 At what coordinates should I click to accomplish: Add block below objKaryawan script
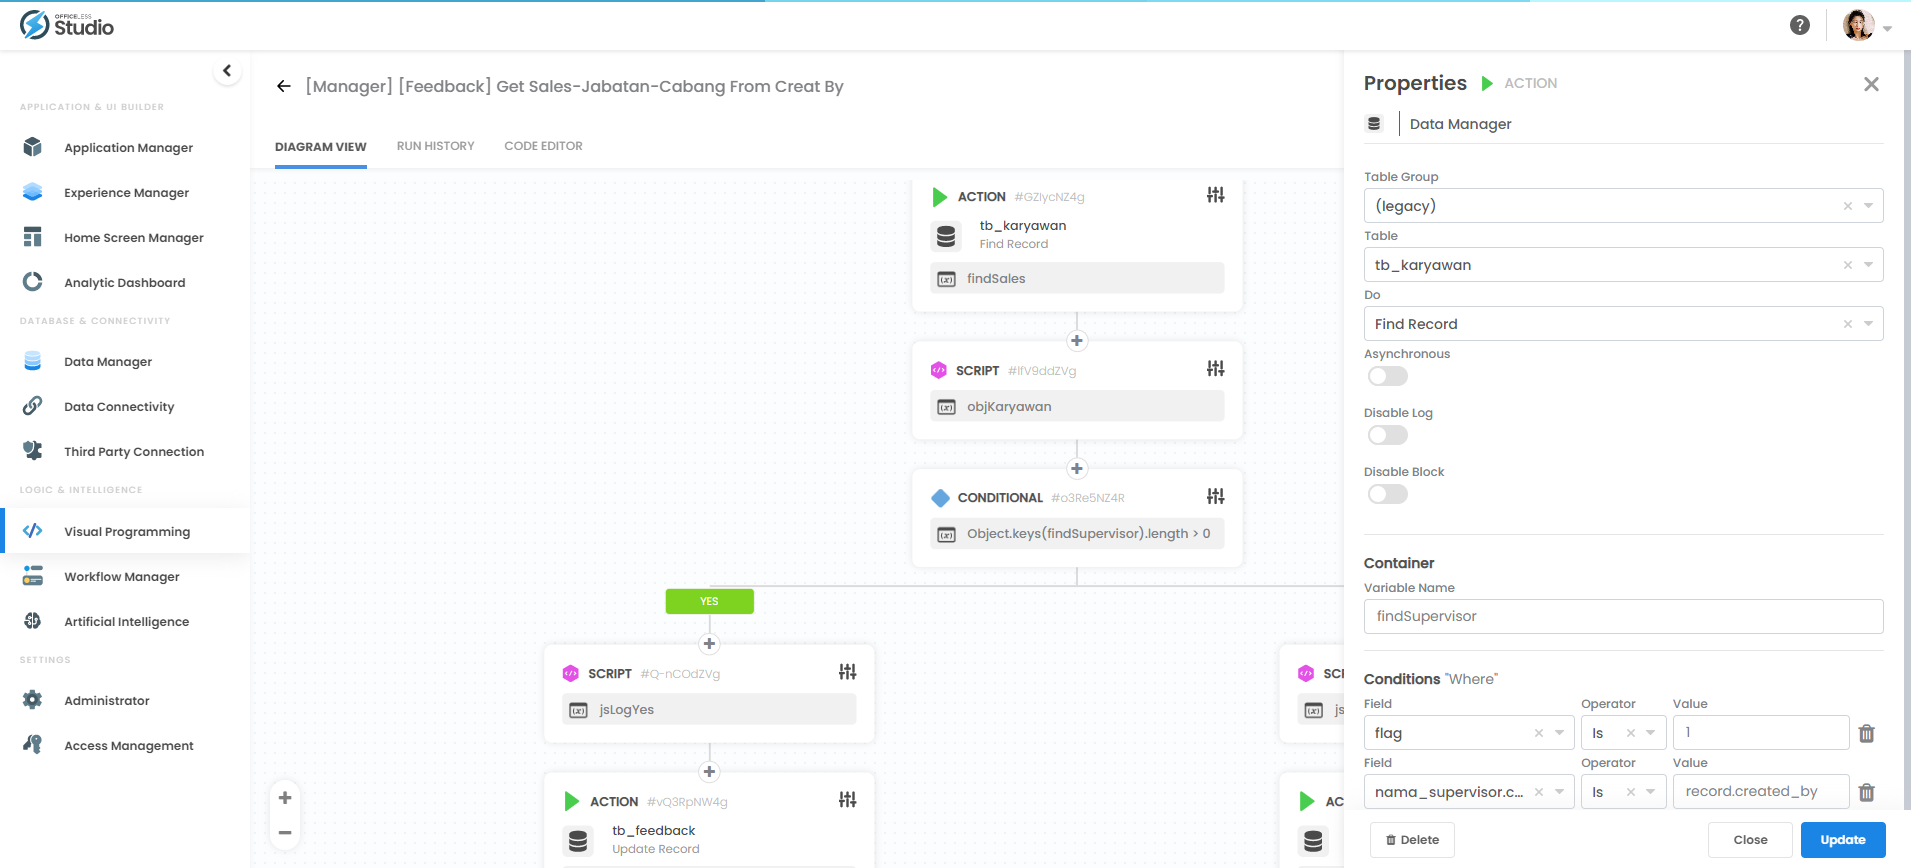coord(1077,469)
